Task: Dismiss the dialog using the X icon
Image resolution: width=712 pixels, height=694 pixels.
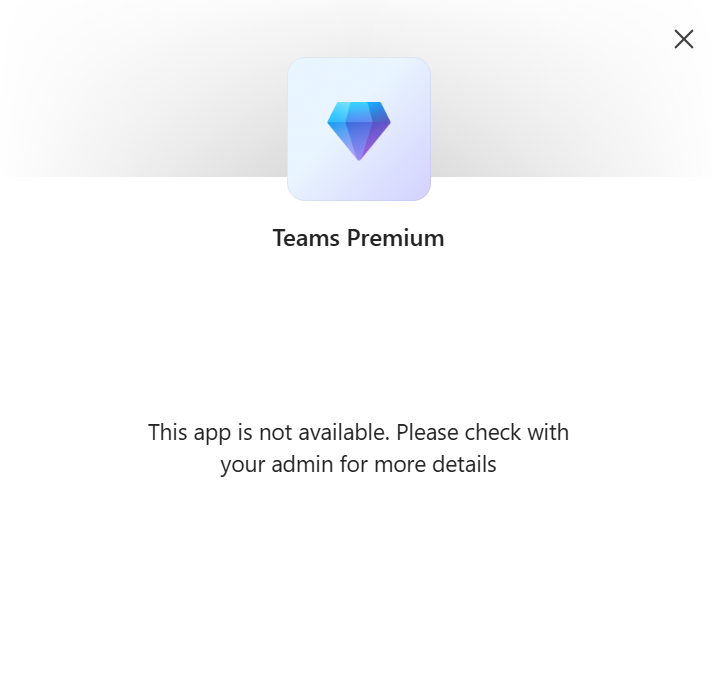Action: pos(683,39)
